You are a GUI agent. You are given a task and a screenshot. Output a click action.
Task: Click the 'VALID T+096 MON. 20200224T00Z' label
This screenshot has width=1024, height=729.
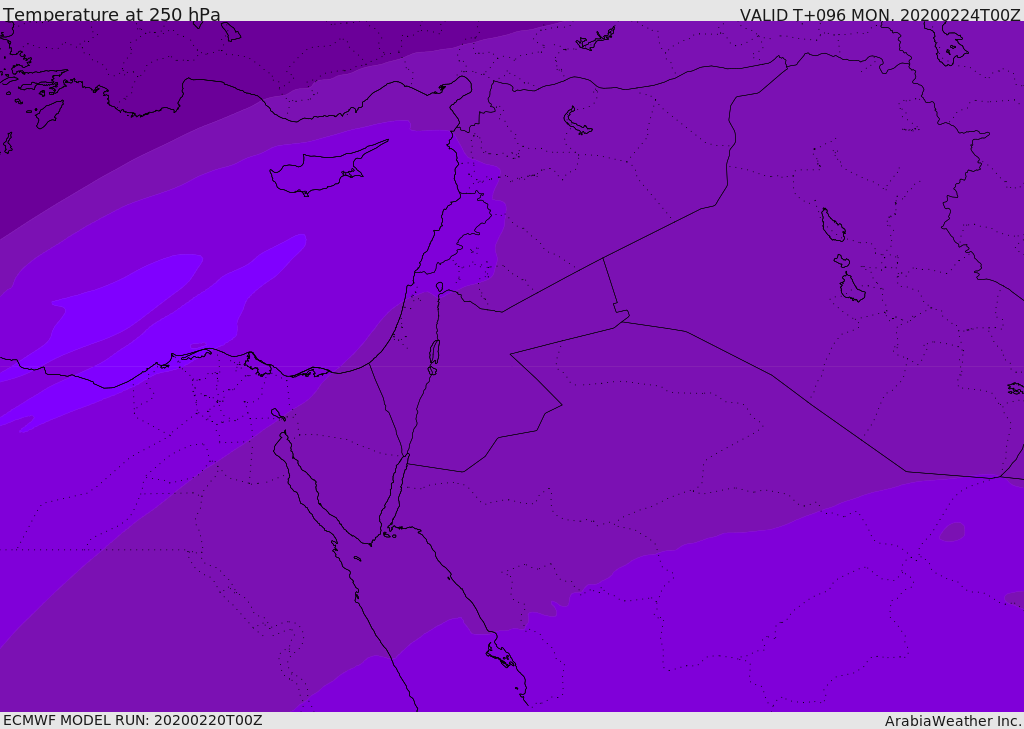point(880,14)
